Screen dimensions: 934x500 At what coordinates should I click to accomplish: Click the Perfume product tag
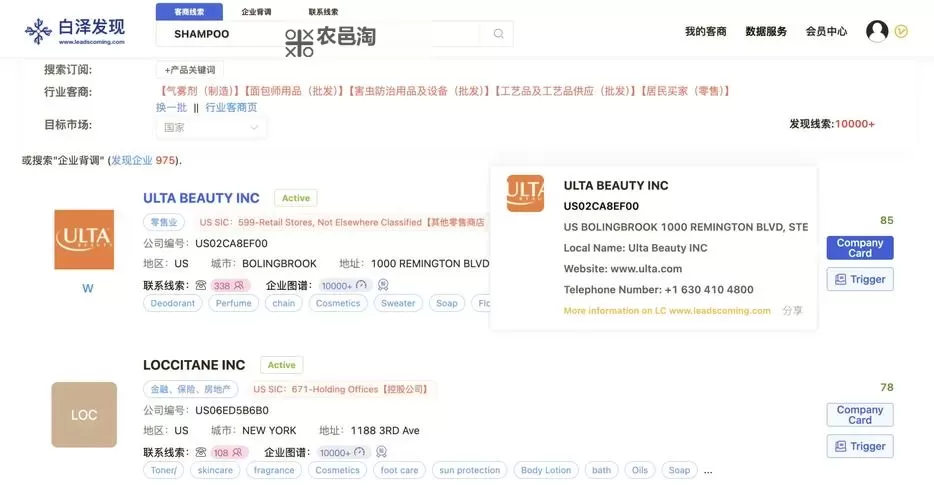tap(234, 303)
